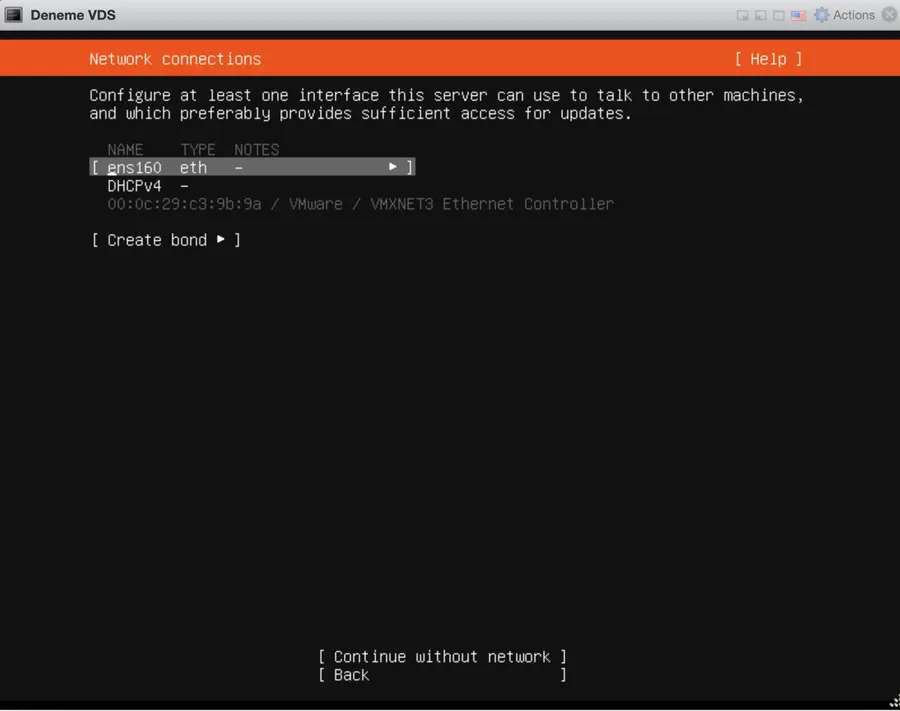Click the DHCPv4 status line
The height and width of the screenshot is (711, 900).
[148, 186]
